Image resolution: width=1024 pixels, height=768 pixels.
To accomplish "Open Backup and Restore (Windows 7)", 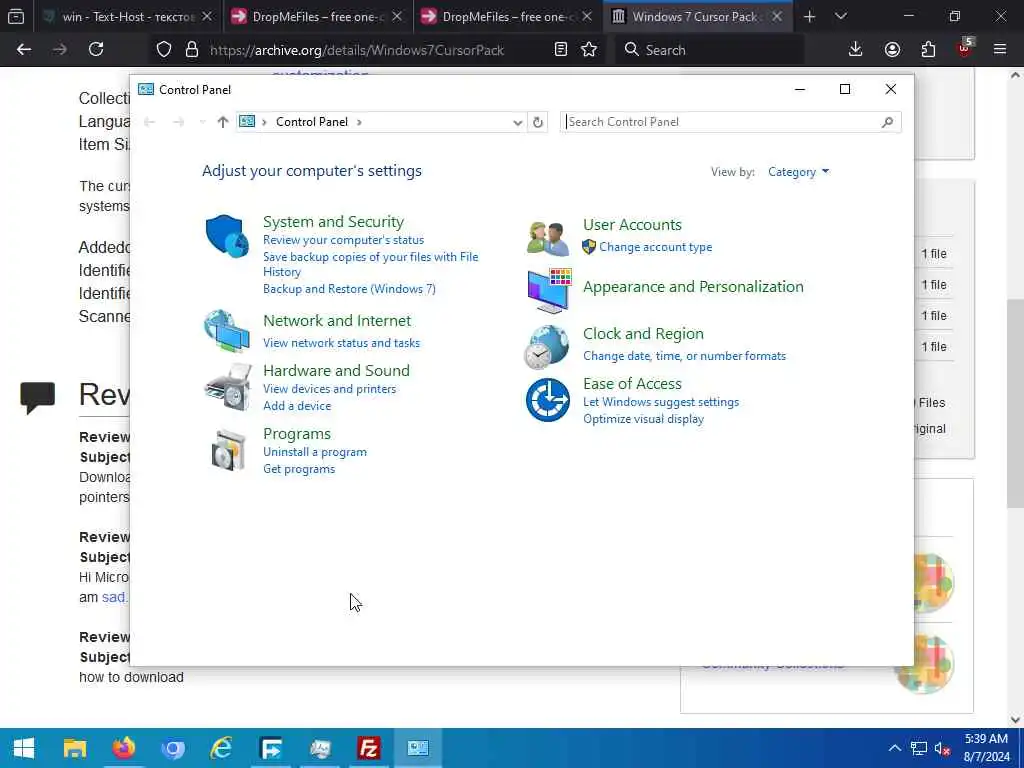I will [x=349, y=289].
